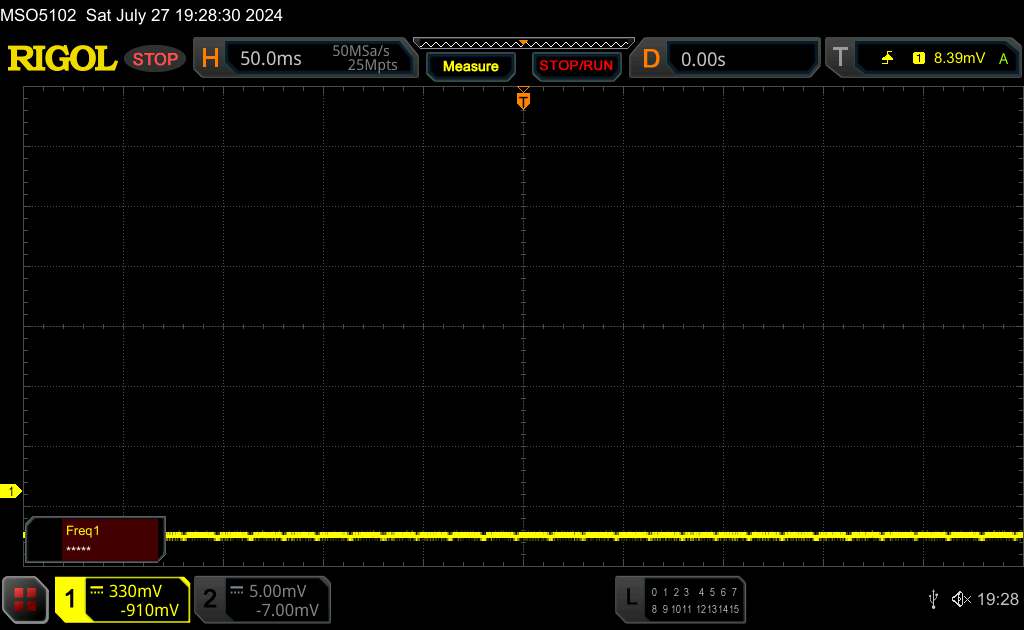This screenshot has width=1024, height=630.
Task: Click the 25Mpts memory depth readout
Action: [x=372, y=65]
